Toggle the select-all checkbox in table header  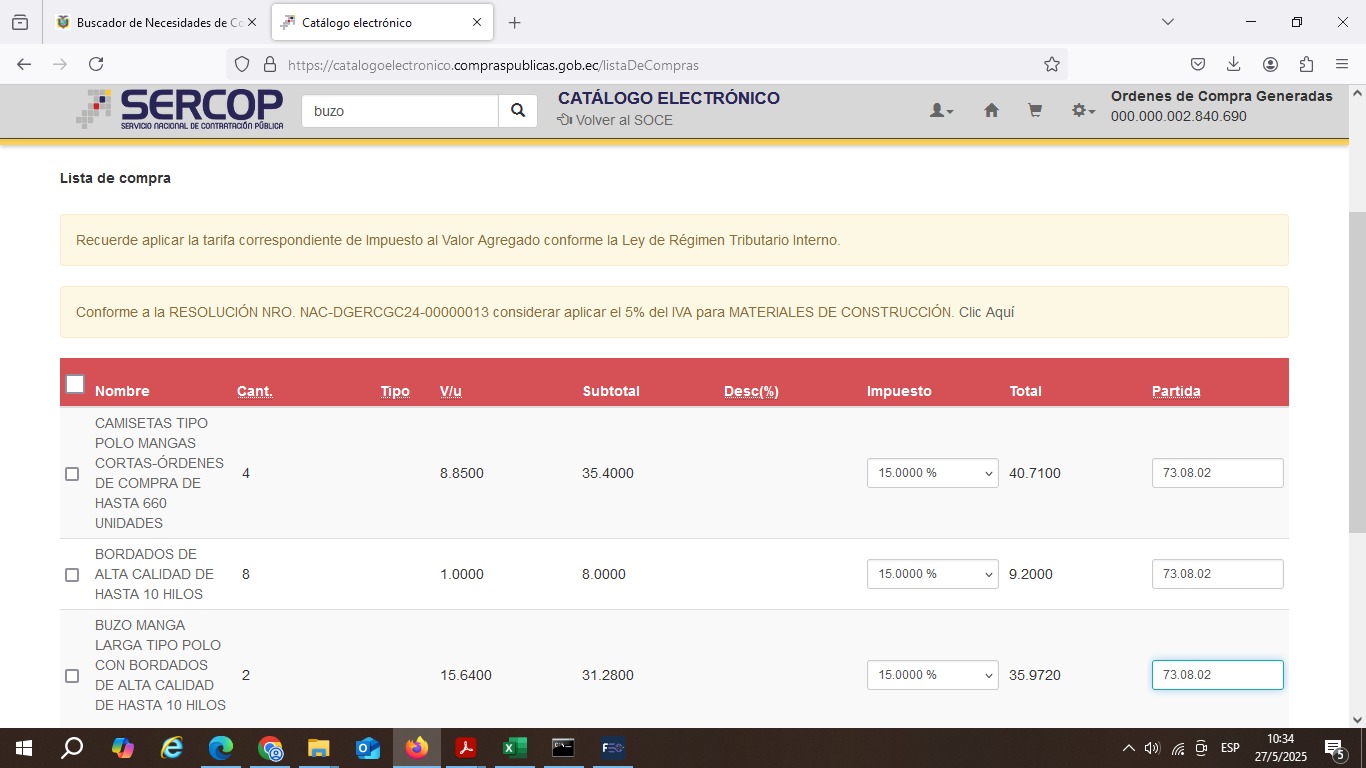point(75,384)
